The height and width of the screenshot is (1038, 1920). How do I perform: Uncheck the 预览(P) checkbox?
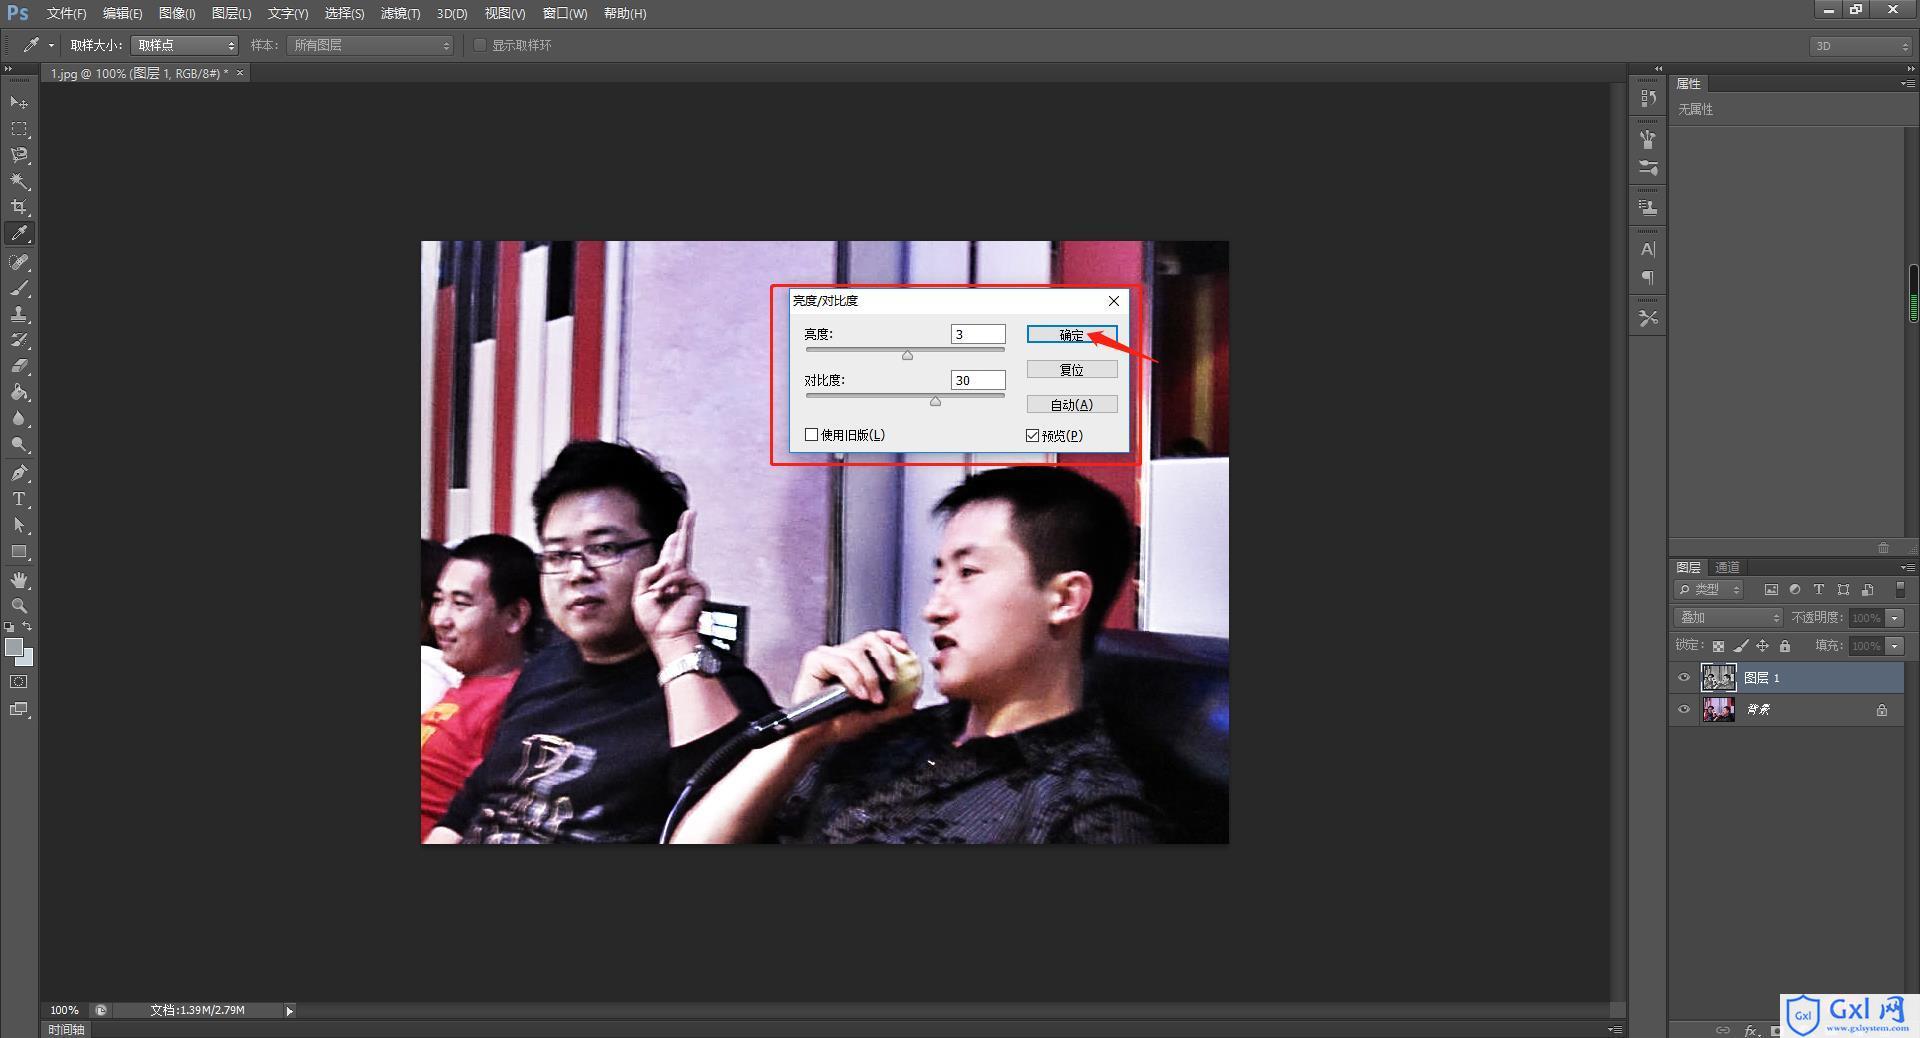click(1033, 435)
